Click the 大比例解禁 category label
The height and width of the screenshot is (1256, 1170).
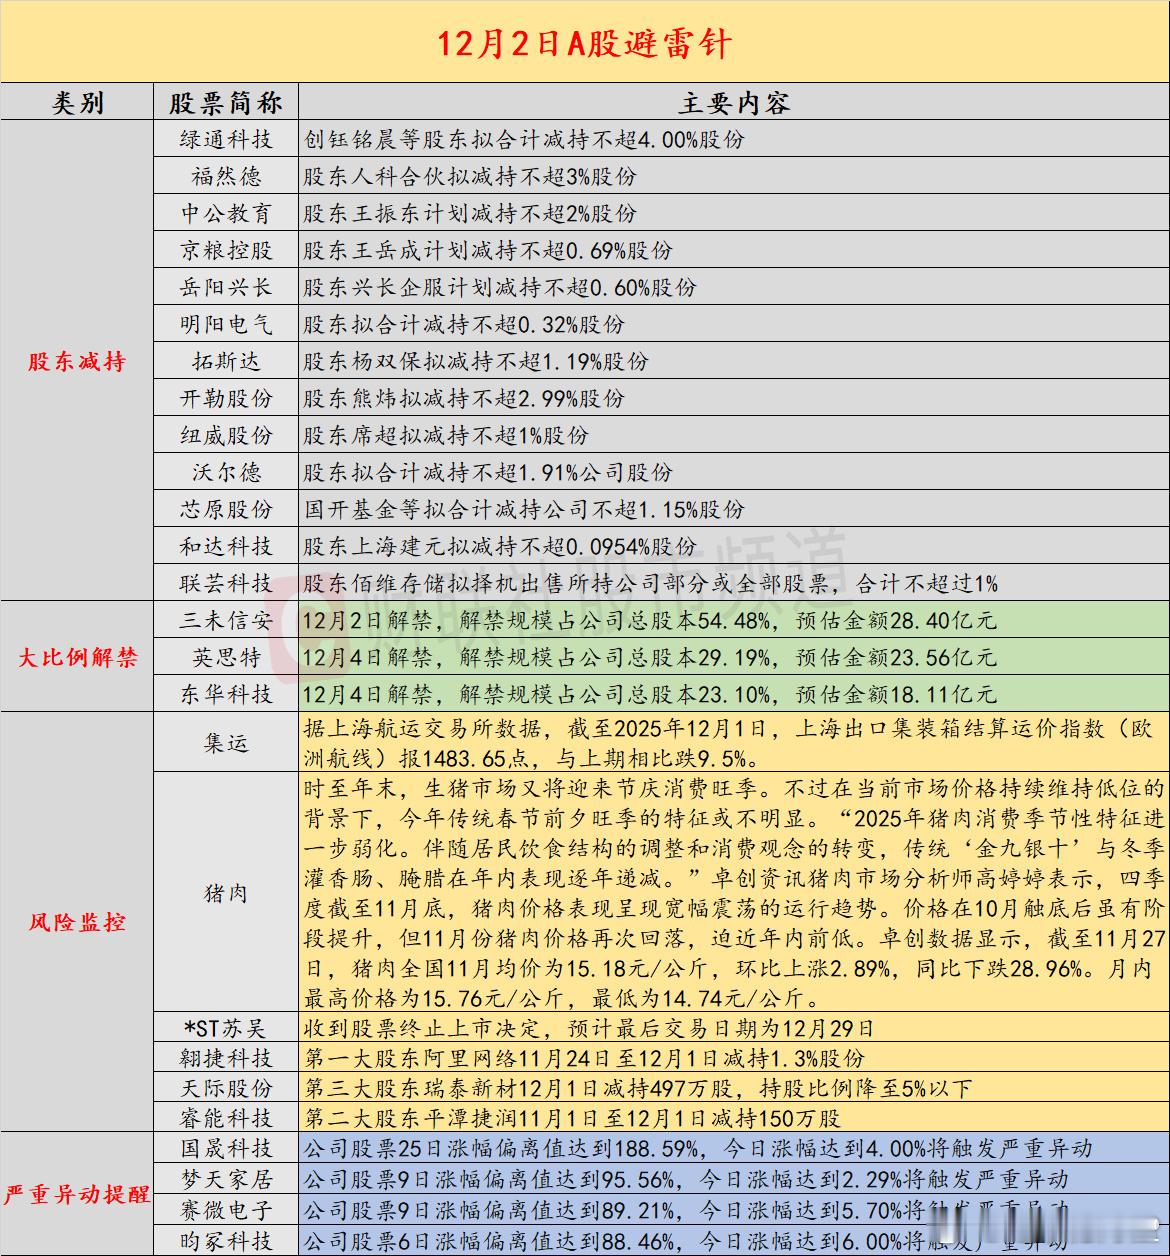(x=77, y=657)
